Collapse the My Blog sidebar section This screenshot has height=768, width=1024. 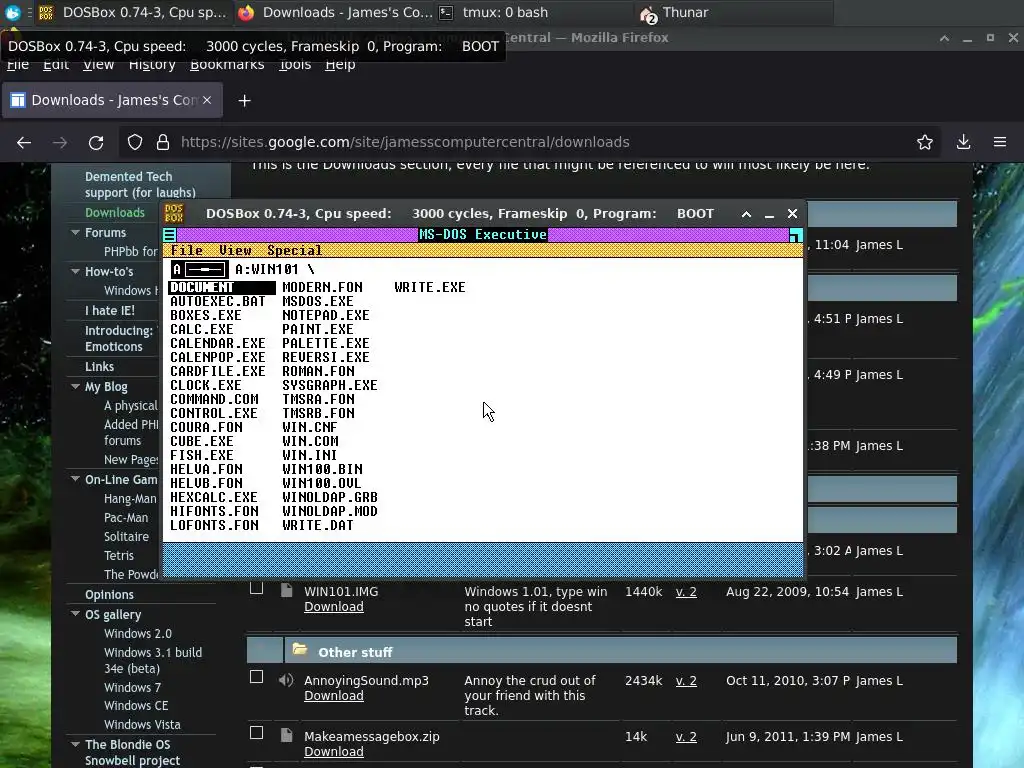(x=75, y=387)
